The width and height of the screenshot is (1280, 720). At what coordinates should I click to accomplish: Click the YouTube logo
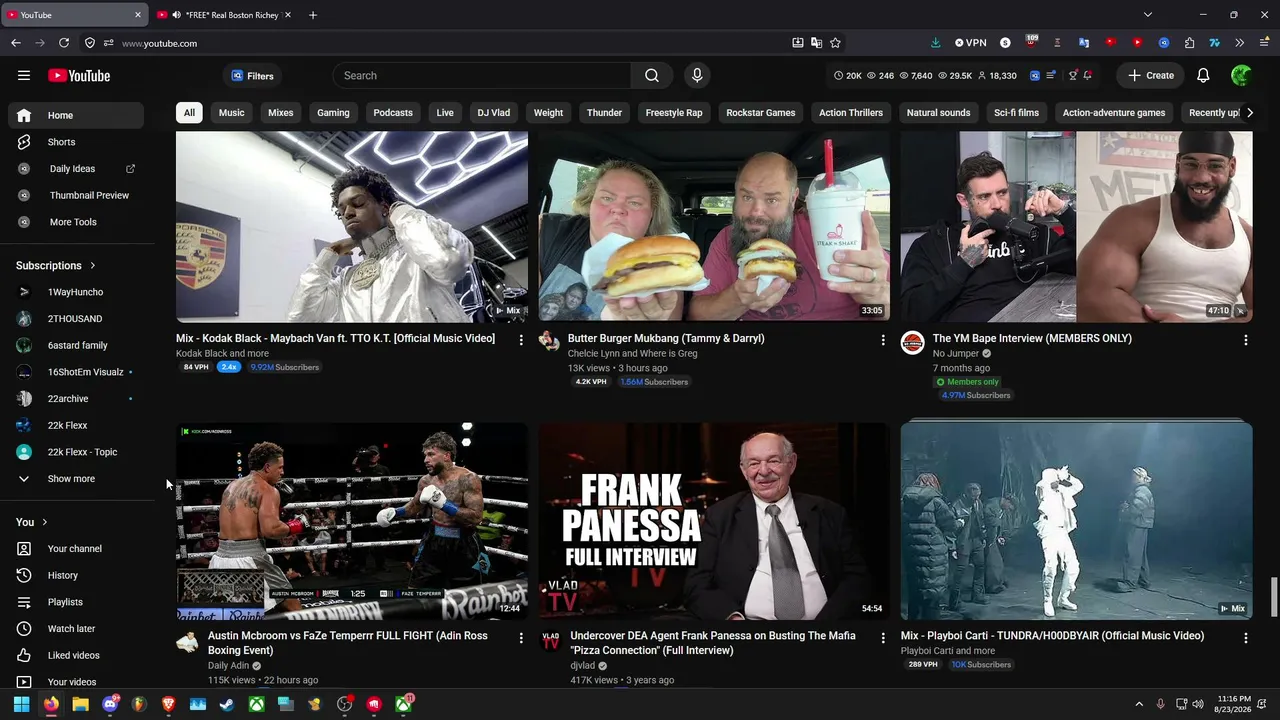79,76
